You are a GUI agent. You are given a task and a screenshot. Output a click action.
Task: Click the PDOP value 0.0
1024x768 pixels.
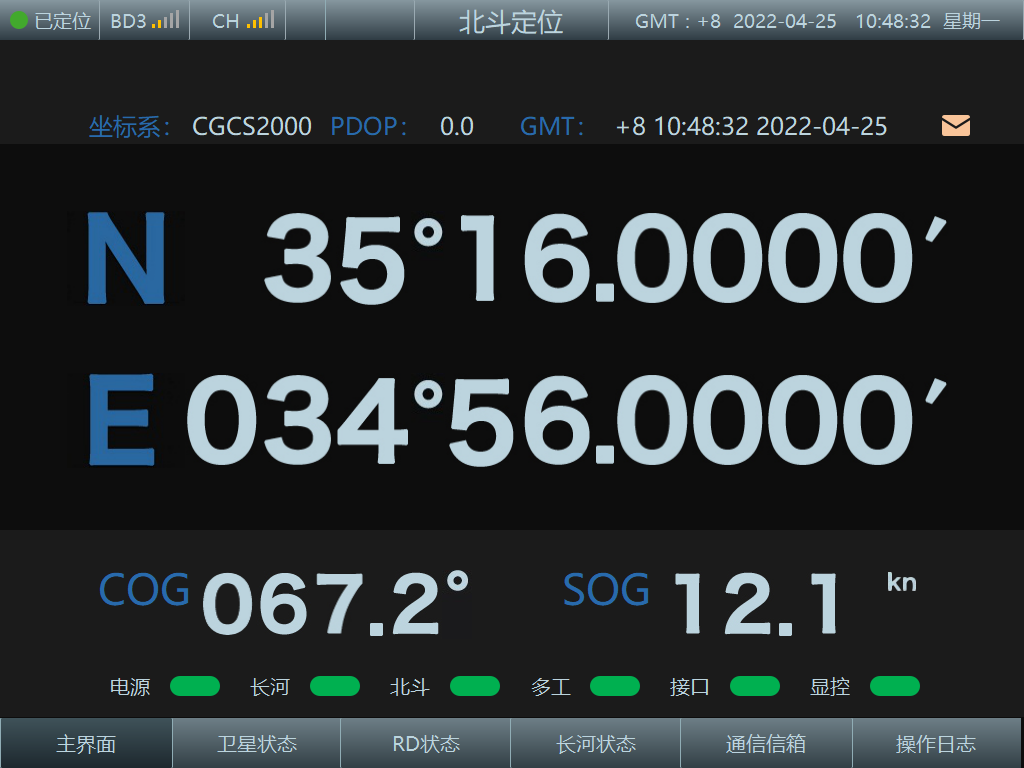456,126
